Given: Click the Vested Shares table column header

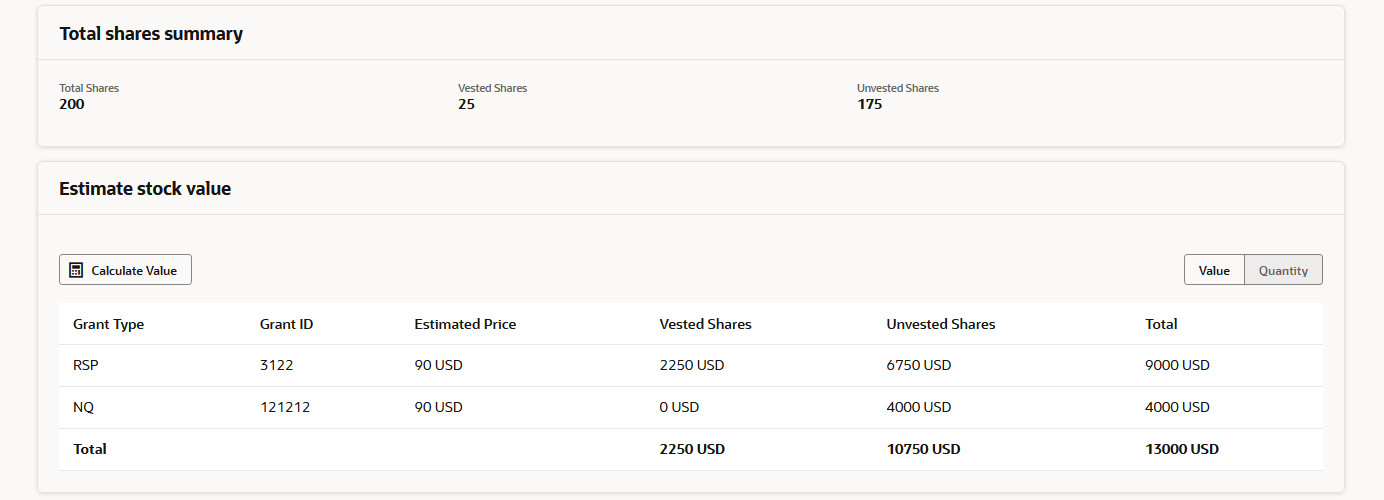Looking at the screenshot, I should 705,324.
